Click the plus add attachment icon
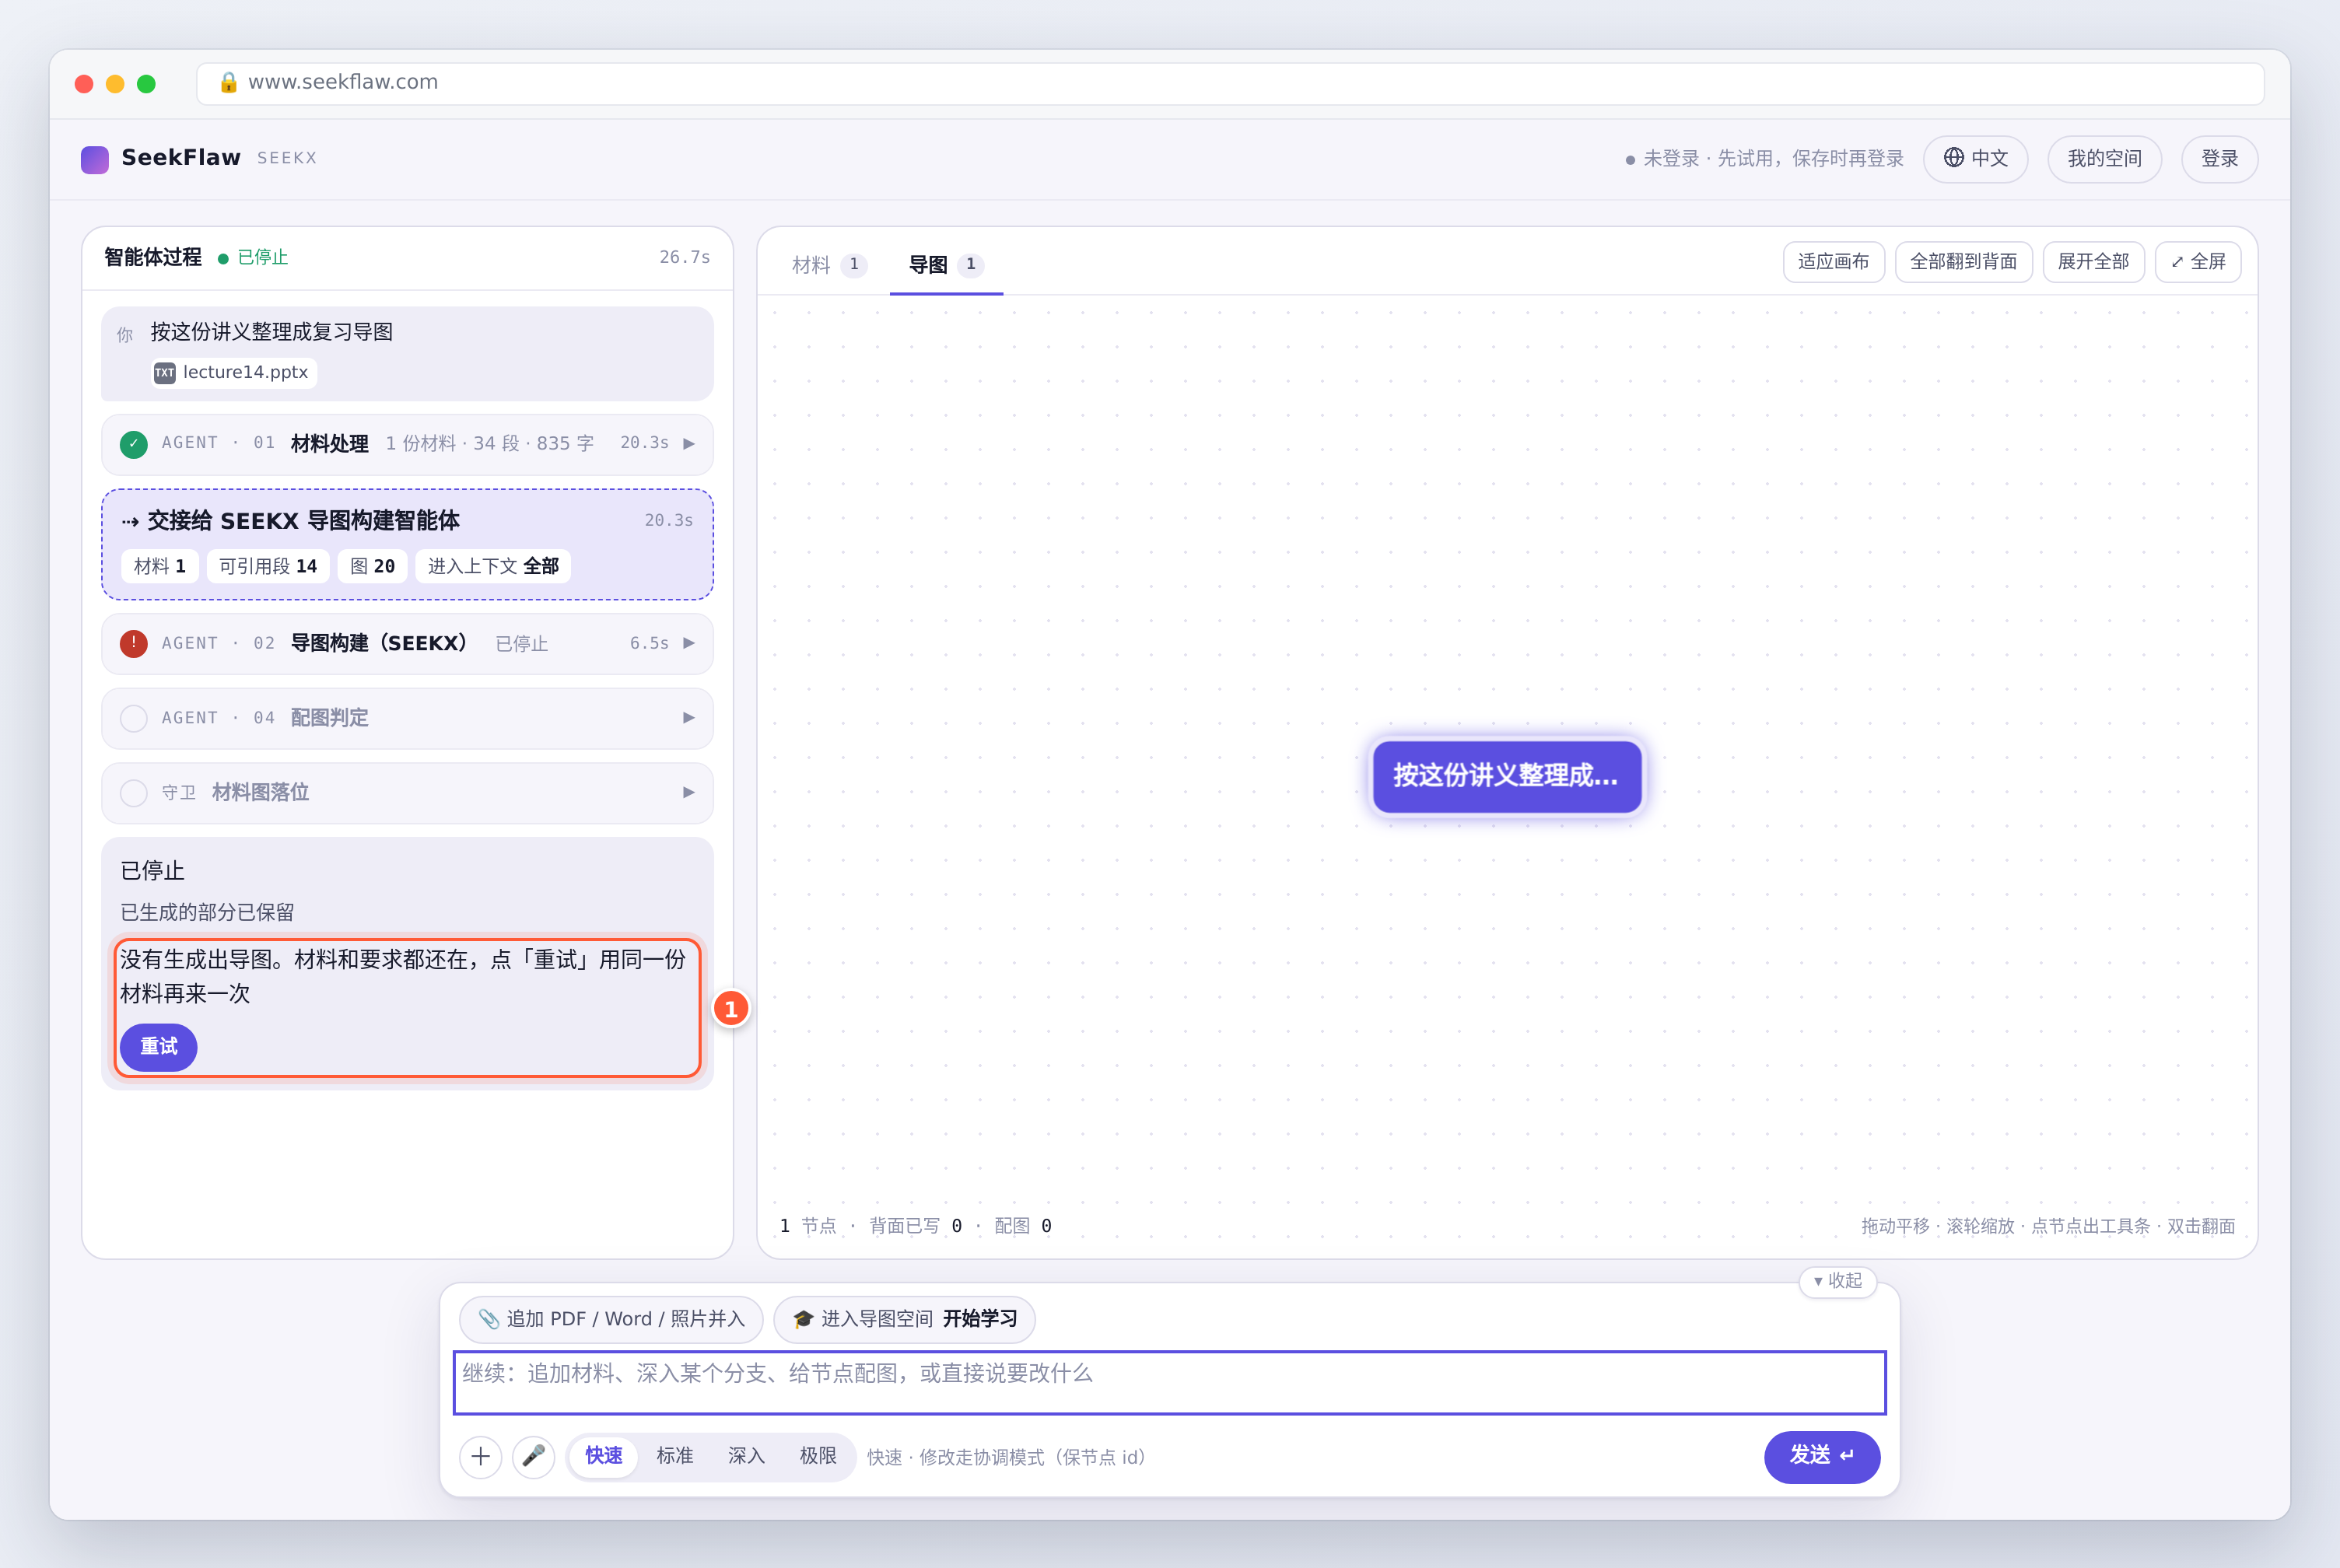The width and height of the screenshot is (2340, 1568). click(x=481, y=1456)
